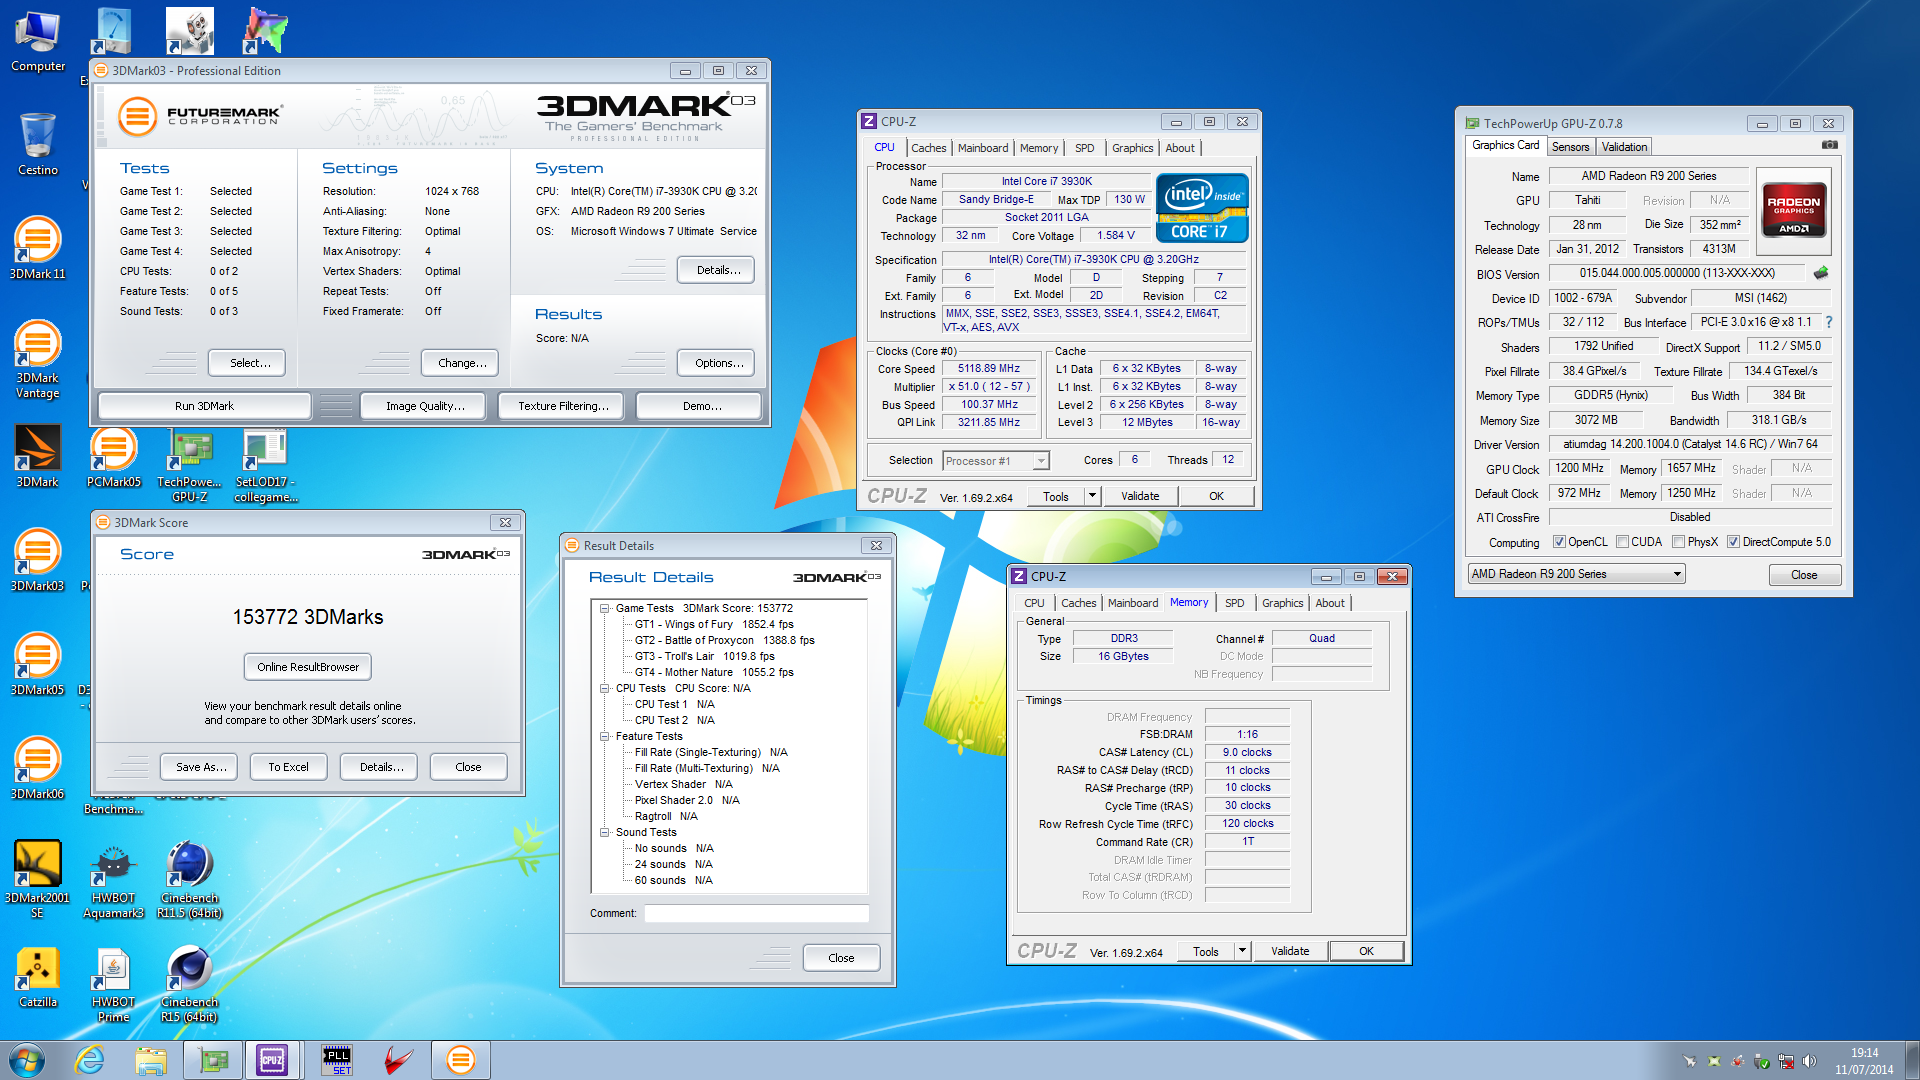Toggle the CUDA checkbox in GPU-Z

point(1622,542)
